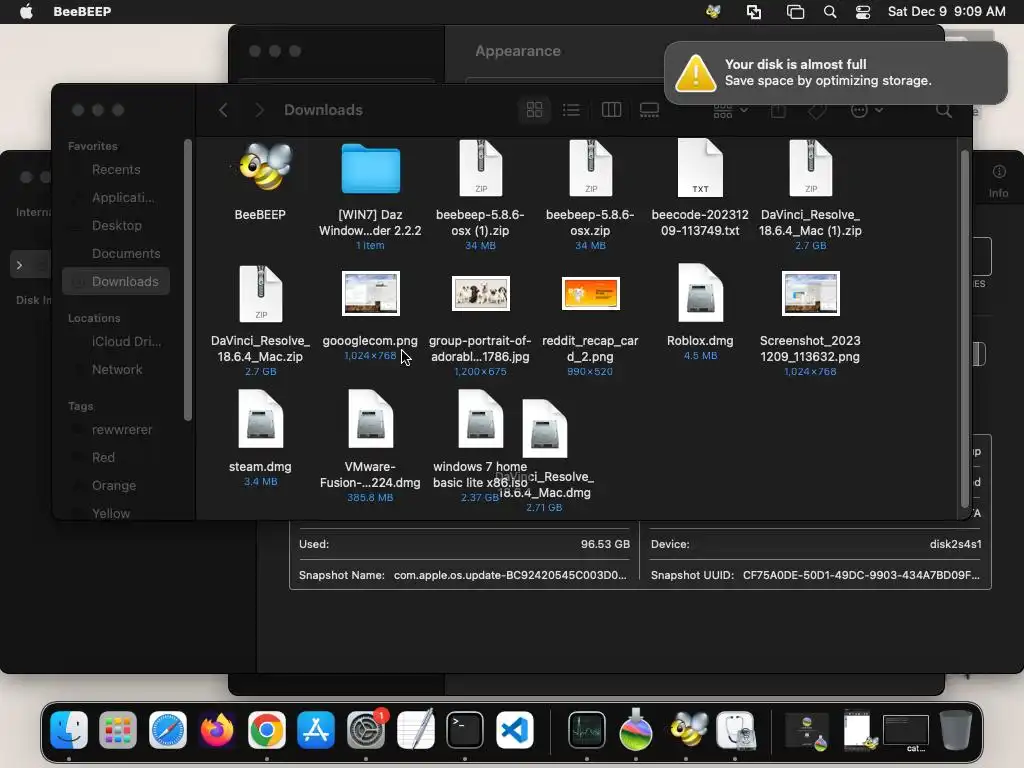Click the Finder search icon

pos(944,110)
